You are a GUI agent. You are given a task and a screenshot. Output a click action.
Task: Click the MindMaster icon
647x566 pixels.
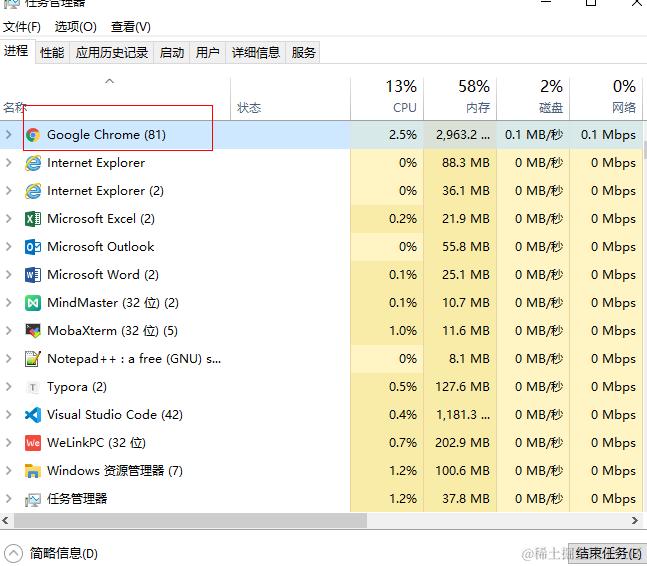(33, 303)
